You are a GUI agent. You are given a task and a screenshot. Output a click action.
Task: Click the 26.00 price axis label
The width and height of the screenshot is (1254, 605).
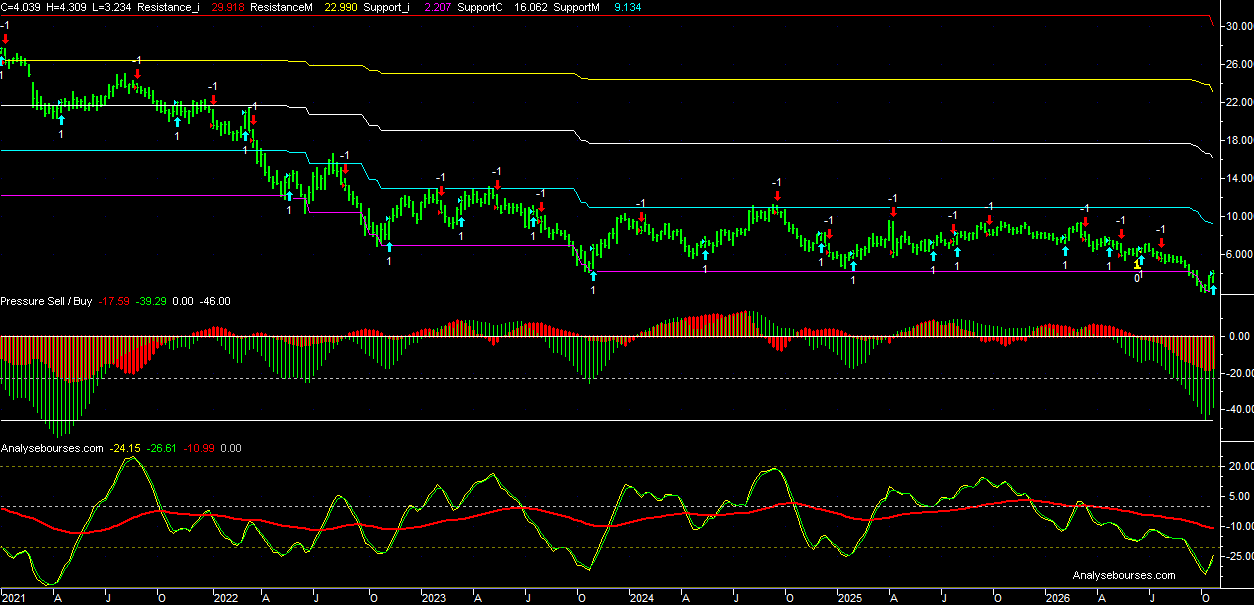pos(1237,64)
